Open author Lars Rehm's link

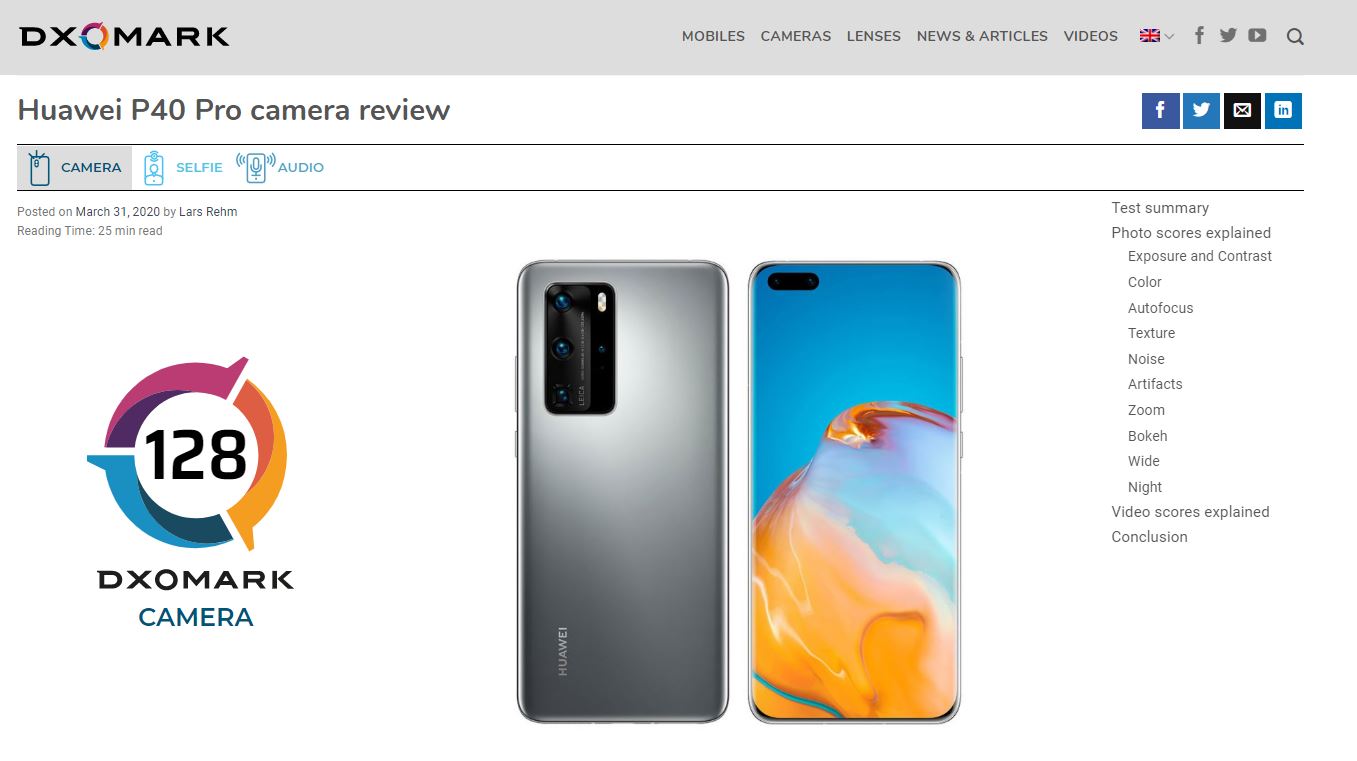208,212
